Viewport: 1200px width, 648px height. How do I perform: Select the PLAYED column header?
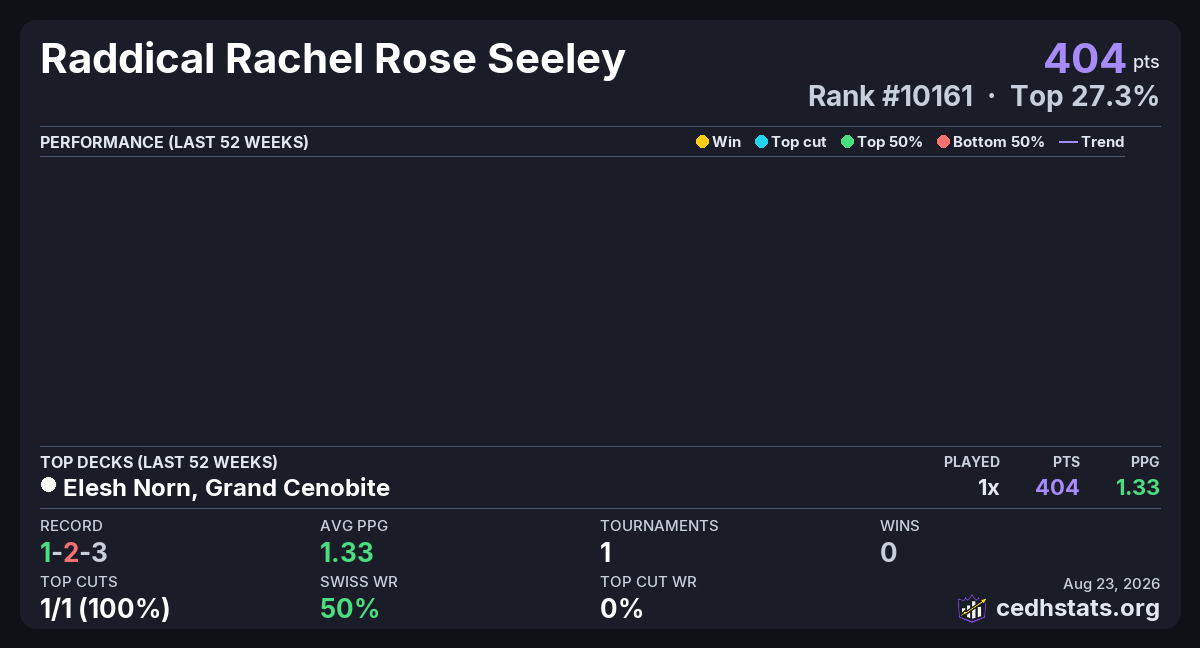coord(972,462)
